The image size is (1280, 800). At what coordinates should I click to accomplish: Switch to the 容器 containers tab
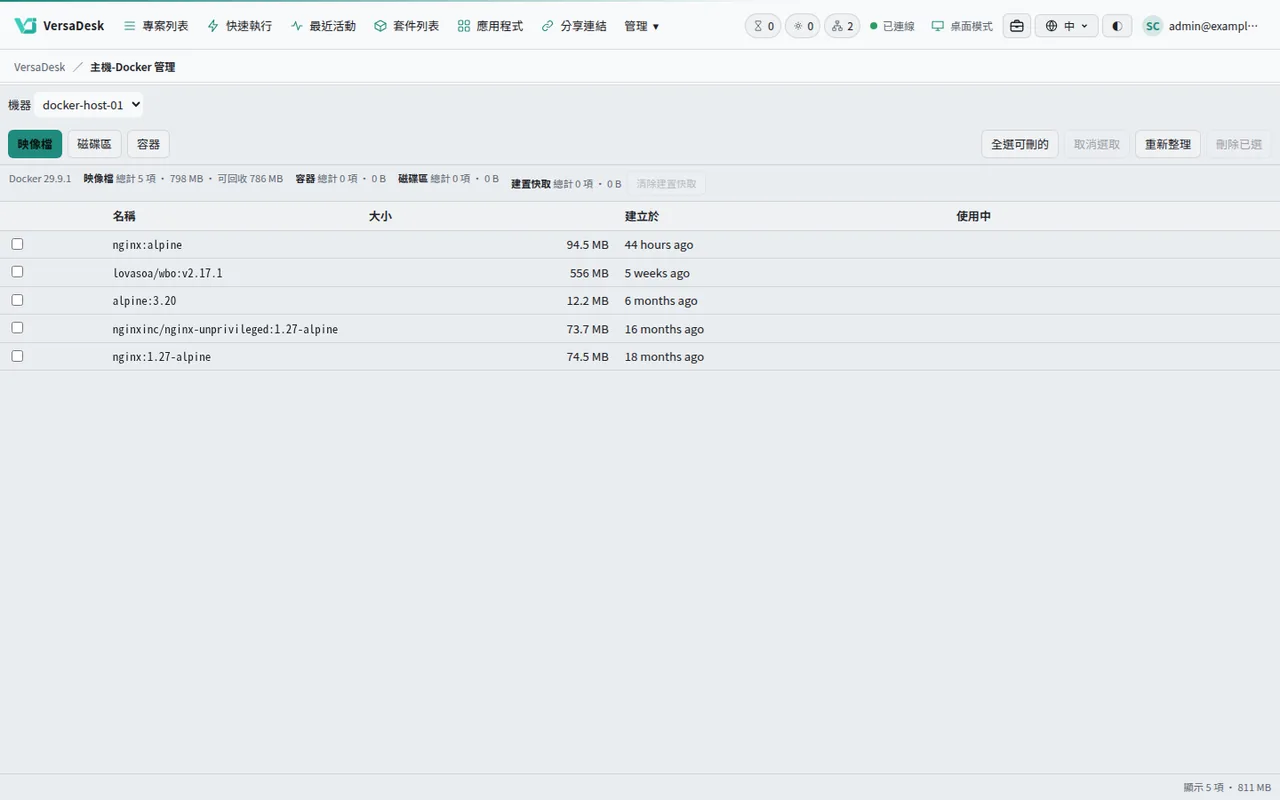tap(148, 144)
